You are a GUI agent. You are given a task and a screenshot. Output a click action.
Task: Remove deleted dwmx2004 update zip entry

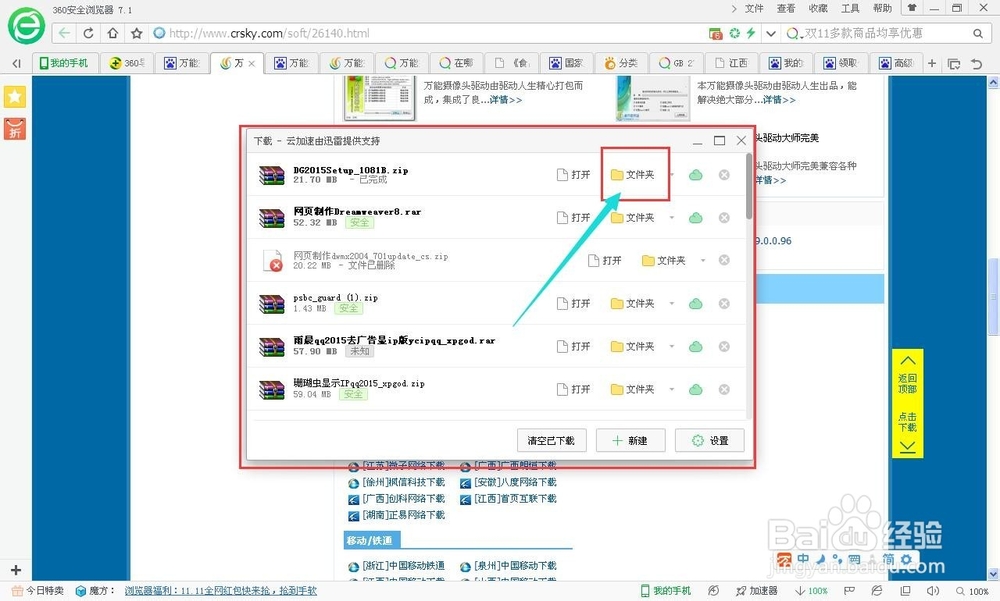click(724, 260)
